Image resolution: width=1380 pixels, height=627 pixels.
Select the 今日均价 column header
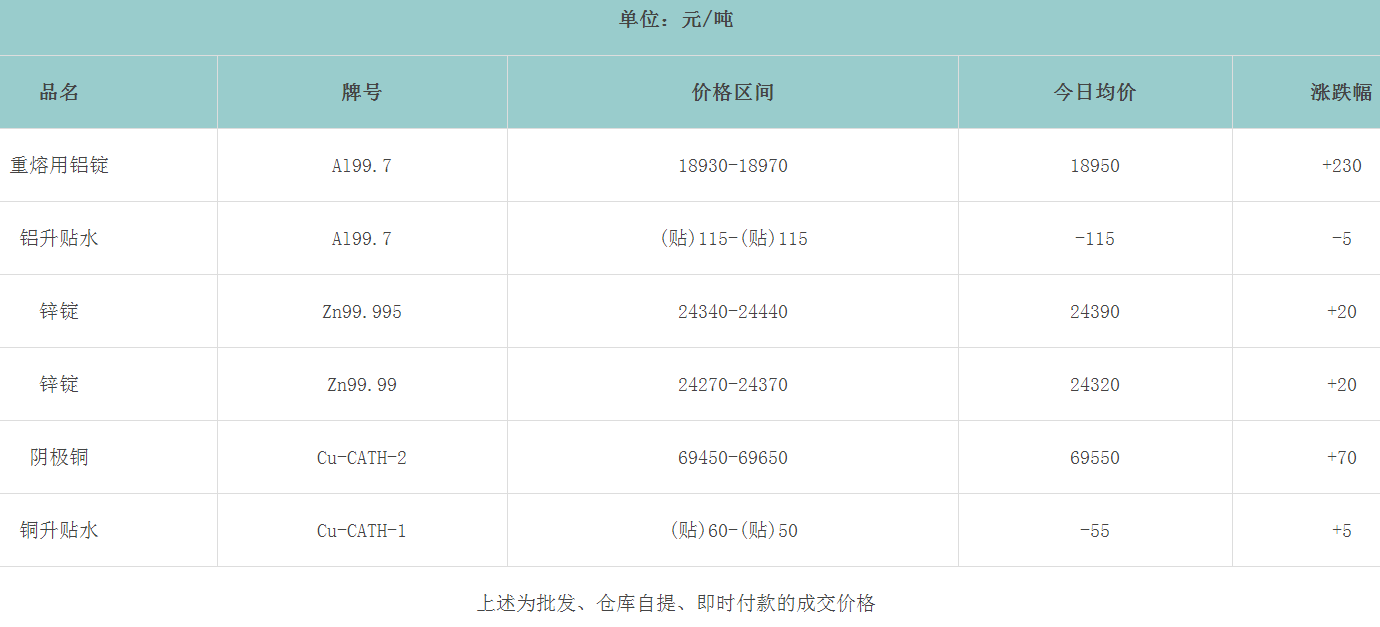click(x=1094, y=92)
